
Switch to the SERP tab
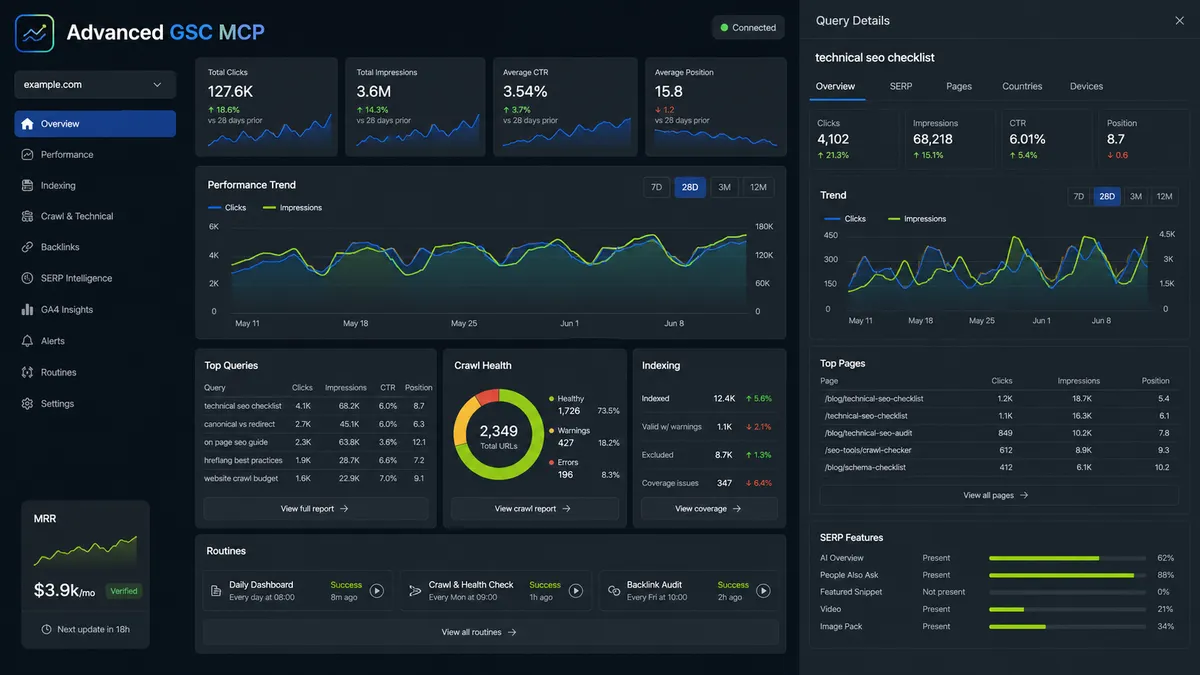click(901, 87)
